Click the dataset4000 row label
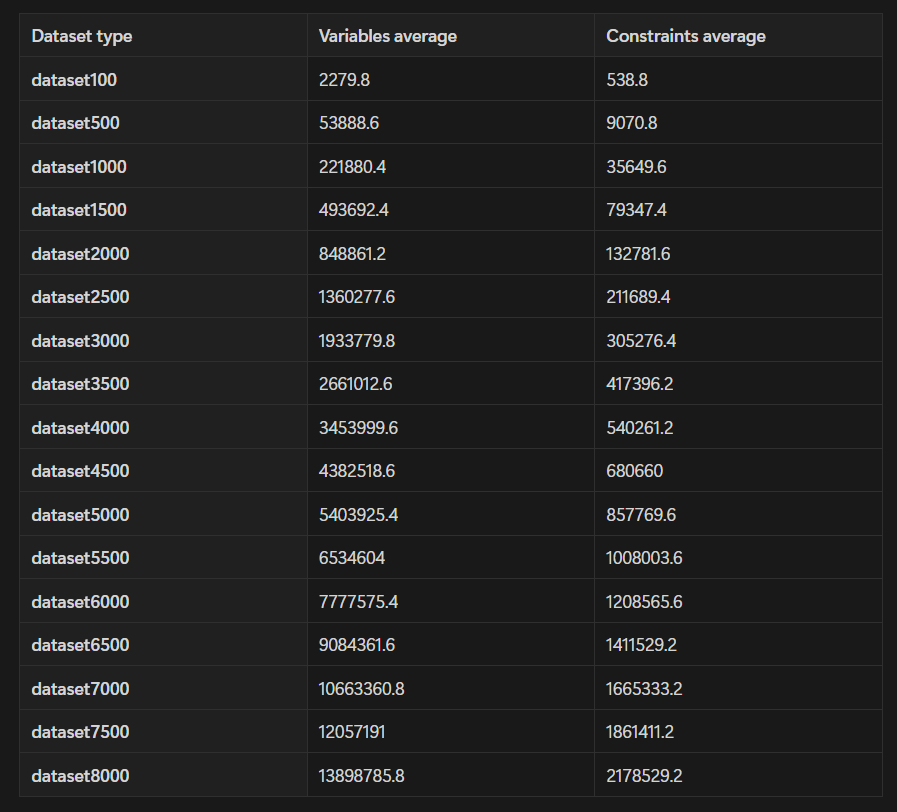897x812 pixels. tap(80, 427)
